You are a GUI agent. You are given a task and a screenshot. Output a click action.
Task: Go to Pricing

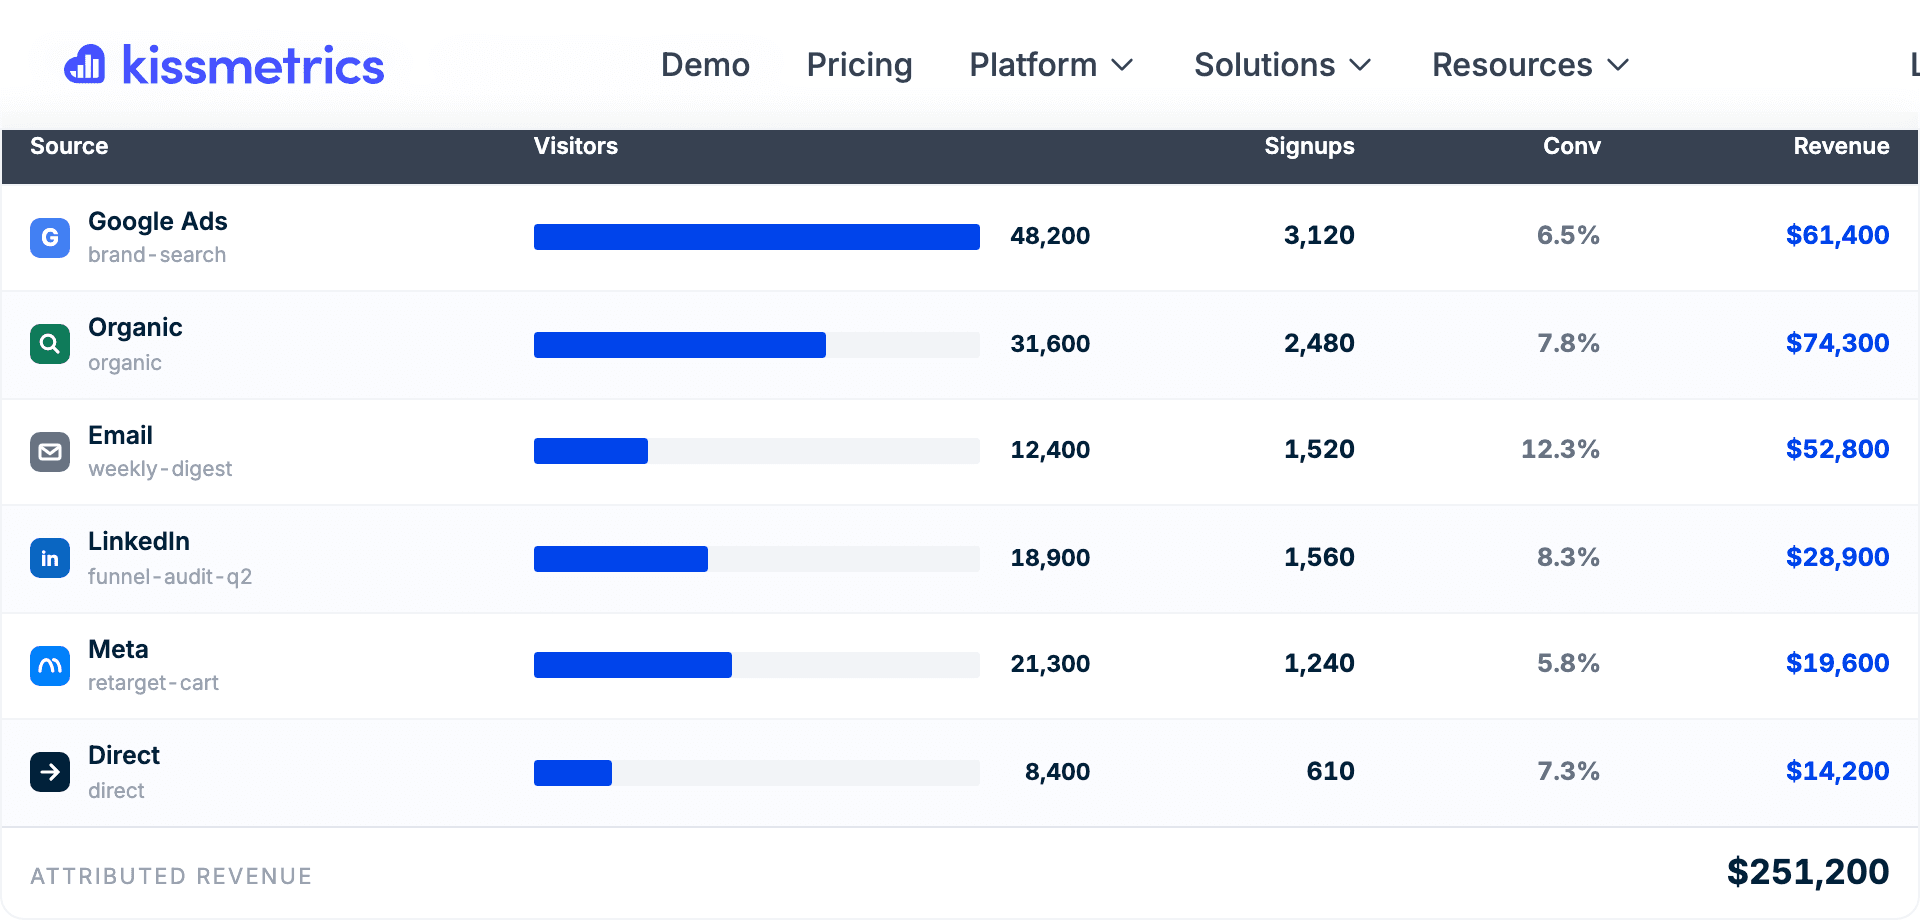(859, 65)
